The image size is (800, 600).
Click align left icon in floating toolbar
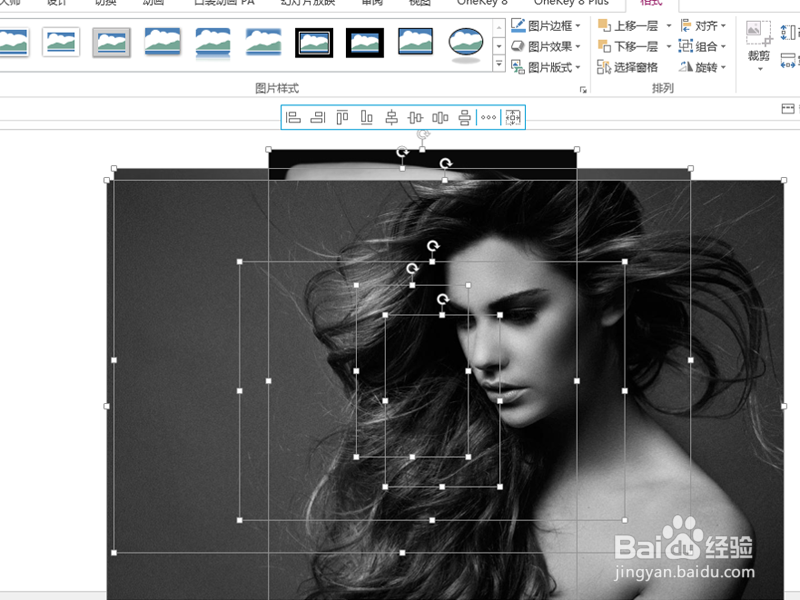coord(293,118)
